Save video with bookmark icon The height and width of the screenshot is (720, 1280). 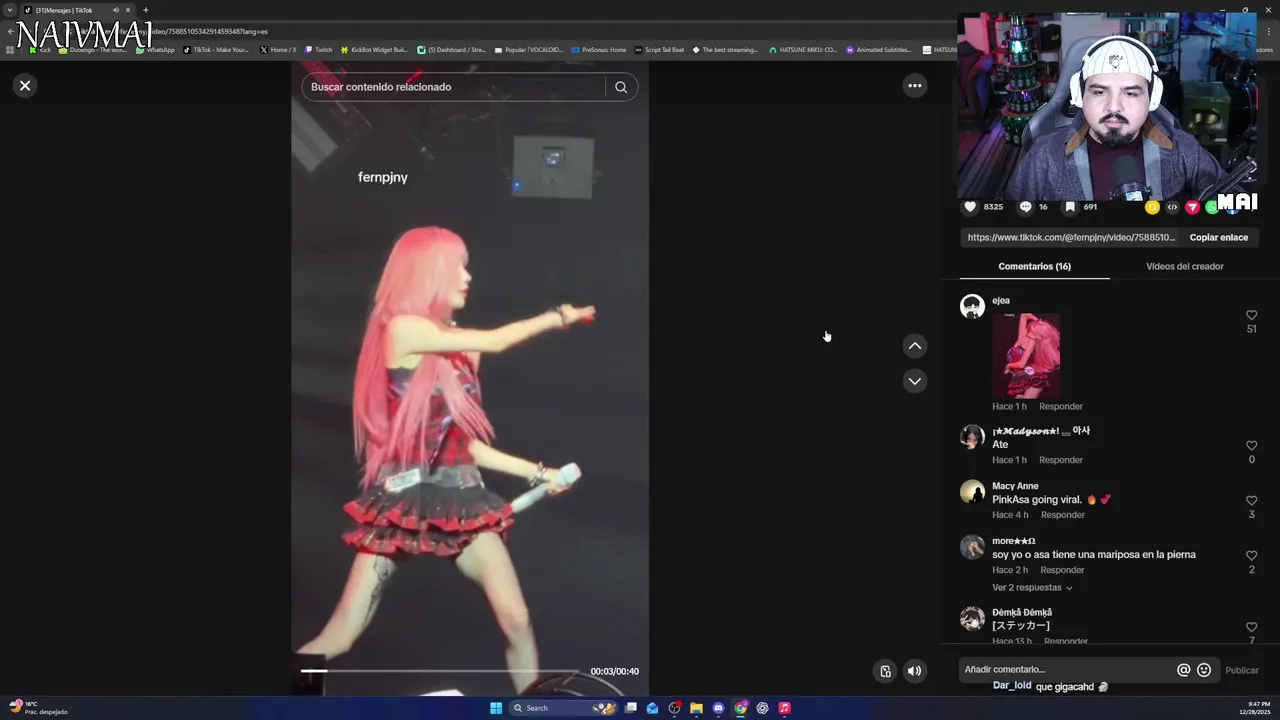1070,207
